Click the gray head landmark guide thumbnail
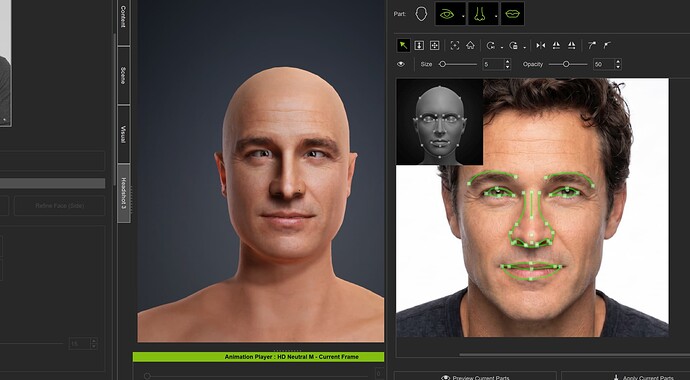 (440, 122)
